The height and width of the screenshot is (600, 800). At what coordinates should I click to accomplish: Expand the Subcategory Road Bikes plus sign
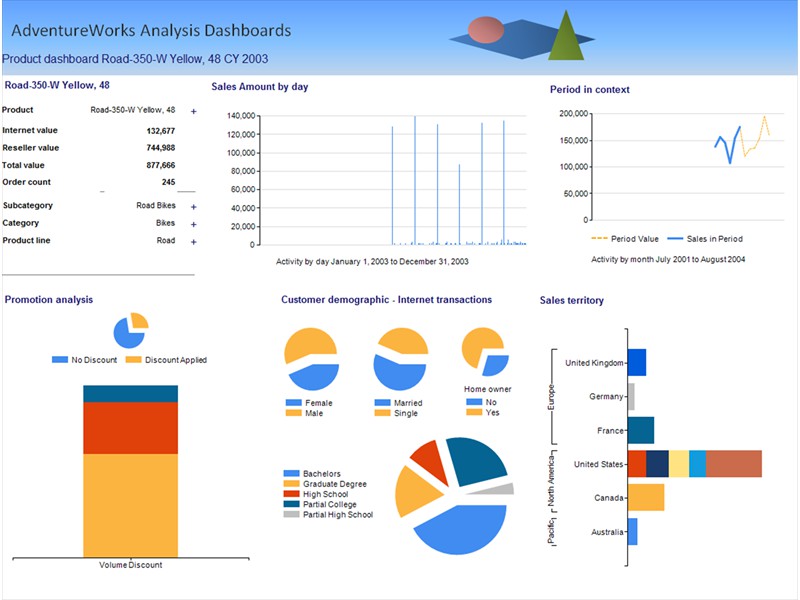pyautogui.click(x=193, y=207)
